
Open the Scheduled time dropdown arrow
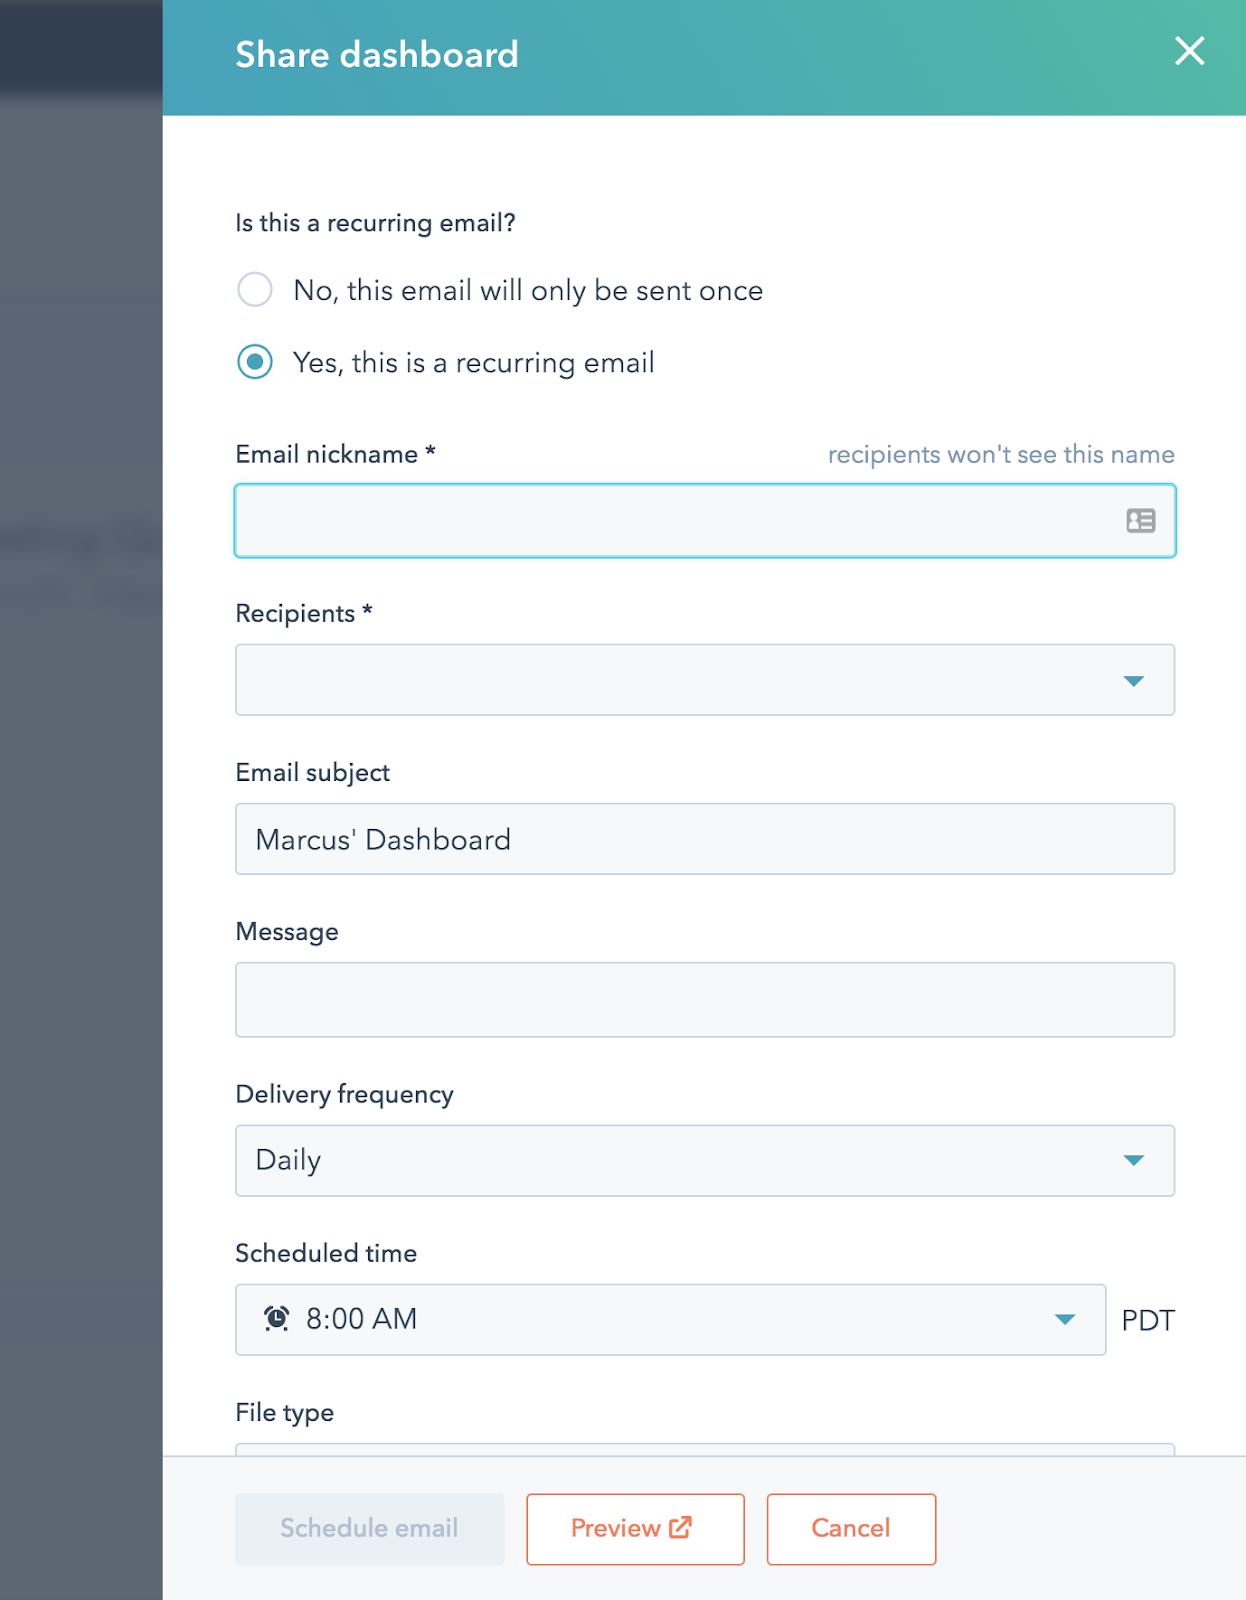1065,1320
